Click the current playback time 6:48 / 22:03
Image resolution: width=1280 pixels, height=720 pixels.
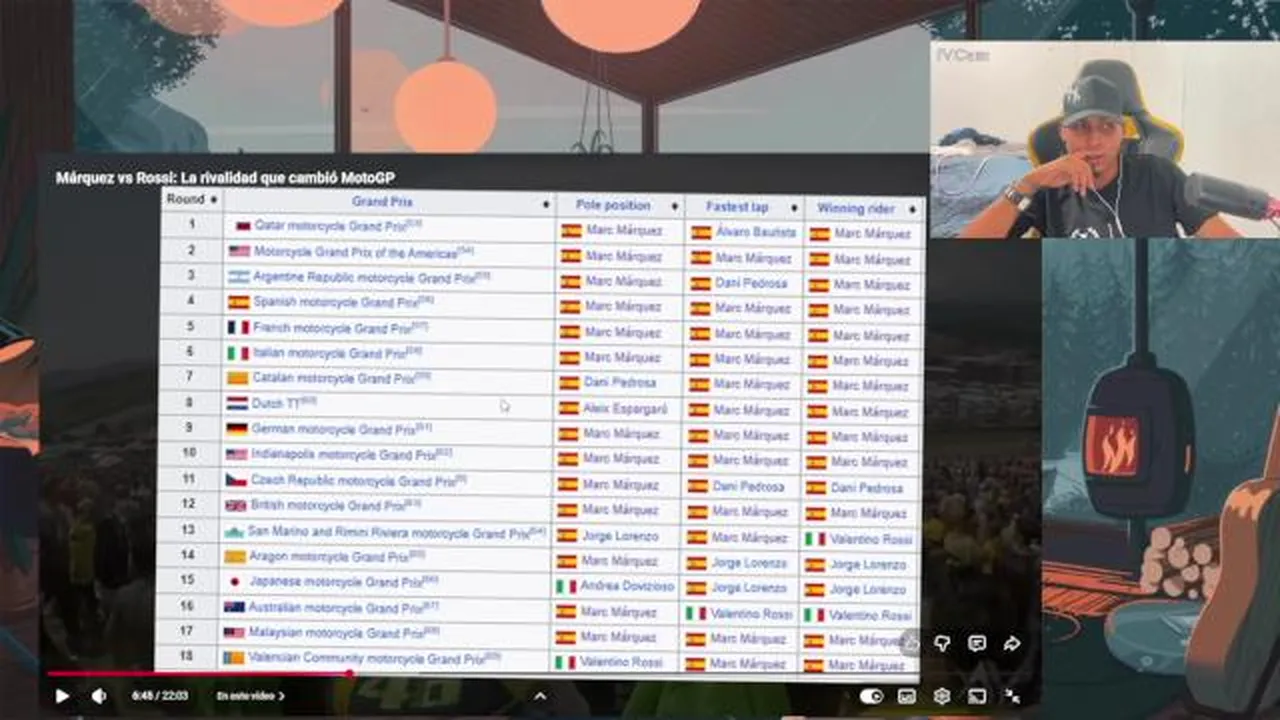coord(159,696)
